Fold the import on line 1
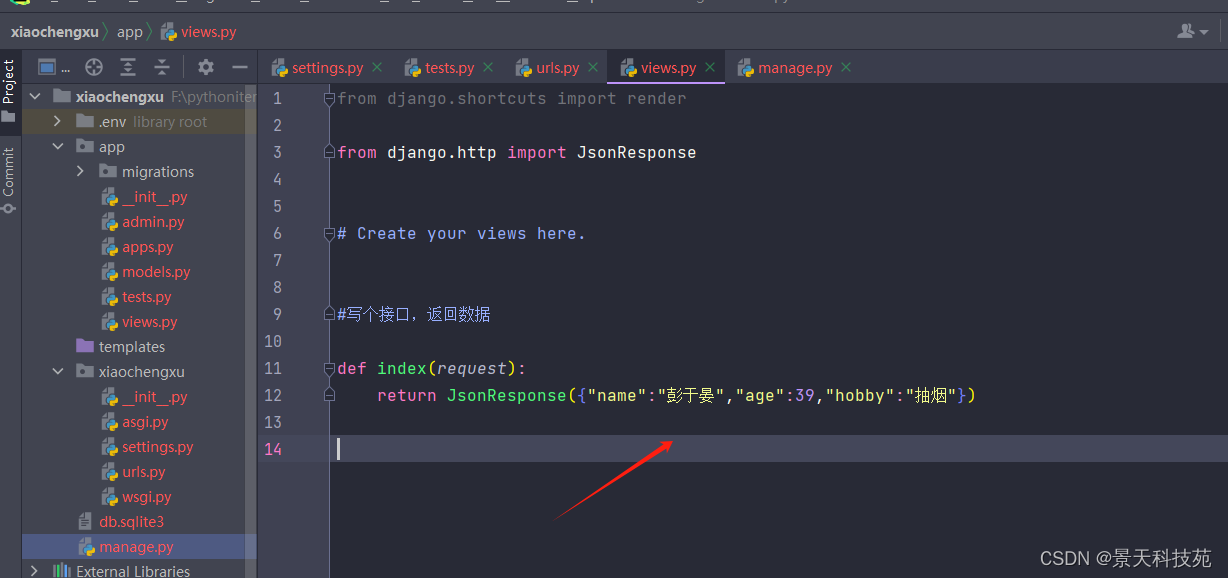This screenshot has height=578, width=1228. [x=329, y=98]
